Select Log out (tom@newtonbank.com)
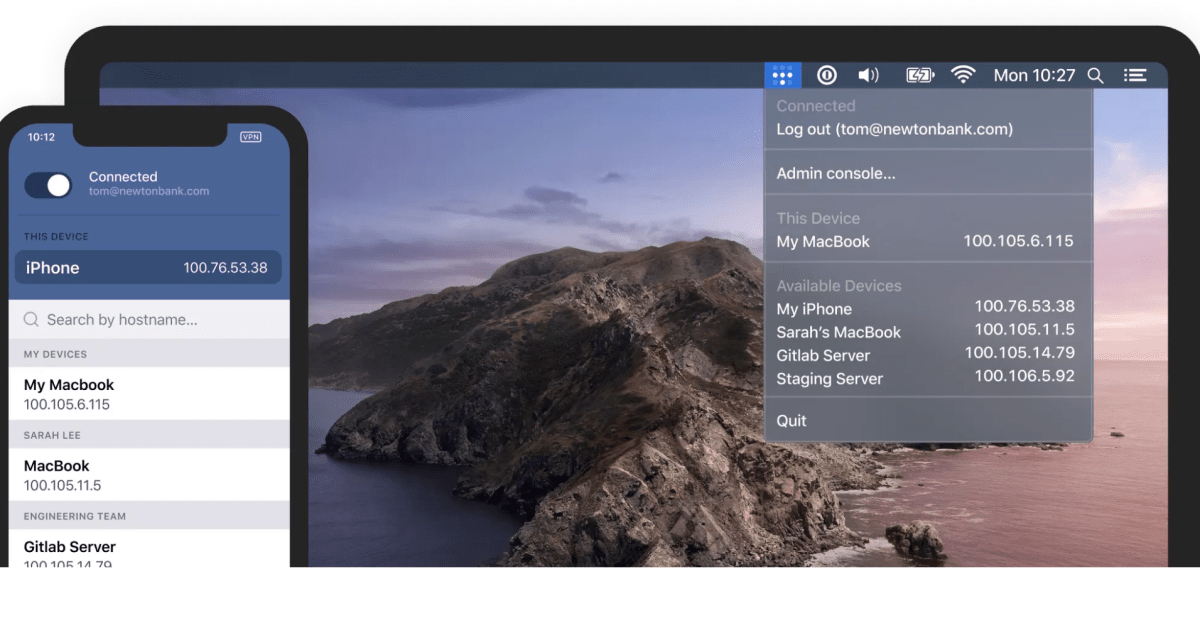This screenshot has width=1200, height=628. click(x=894, y=129)
